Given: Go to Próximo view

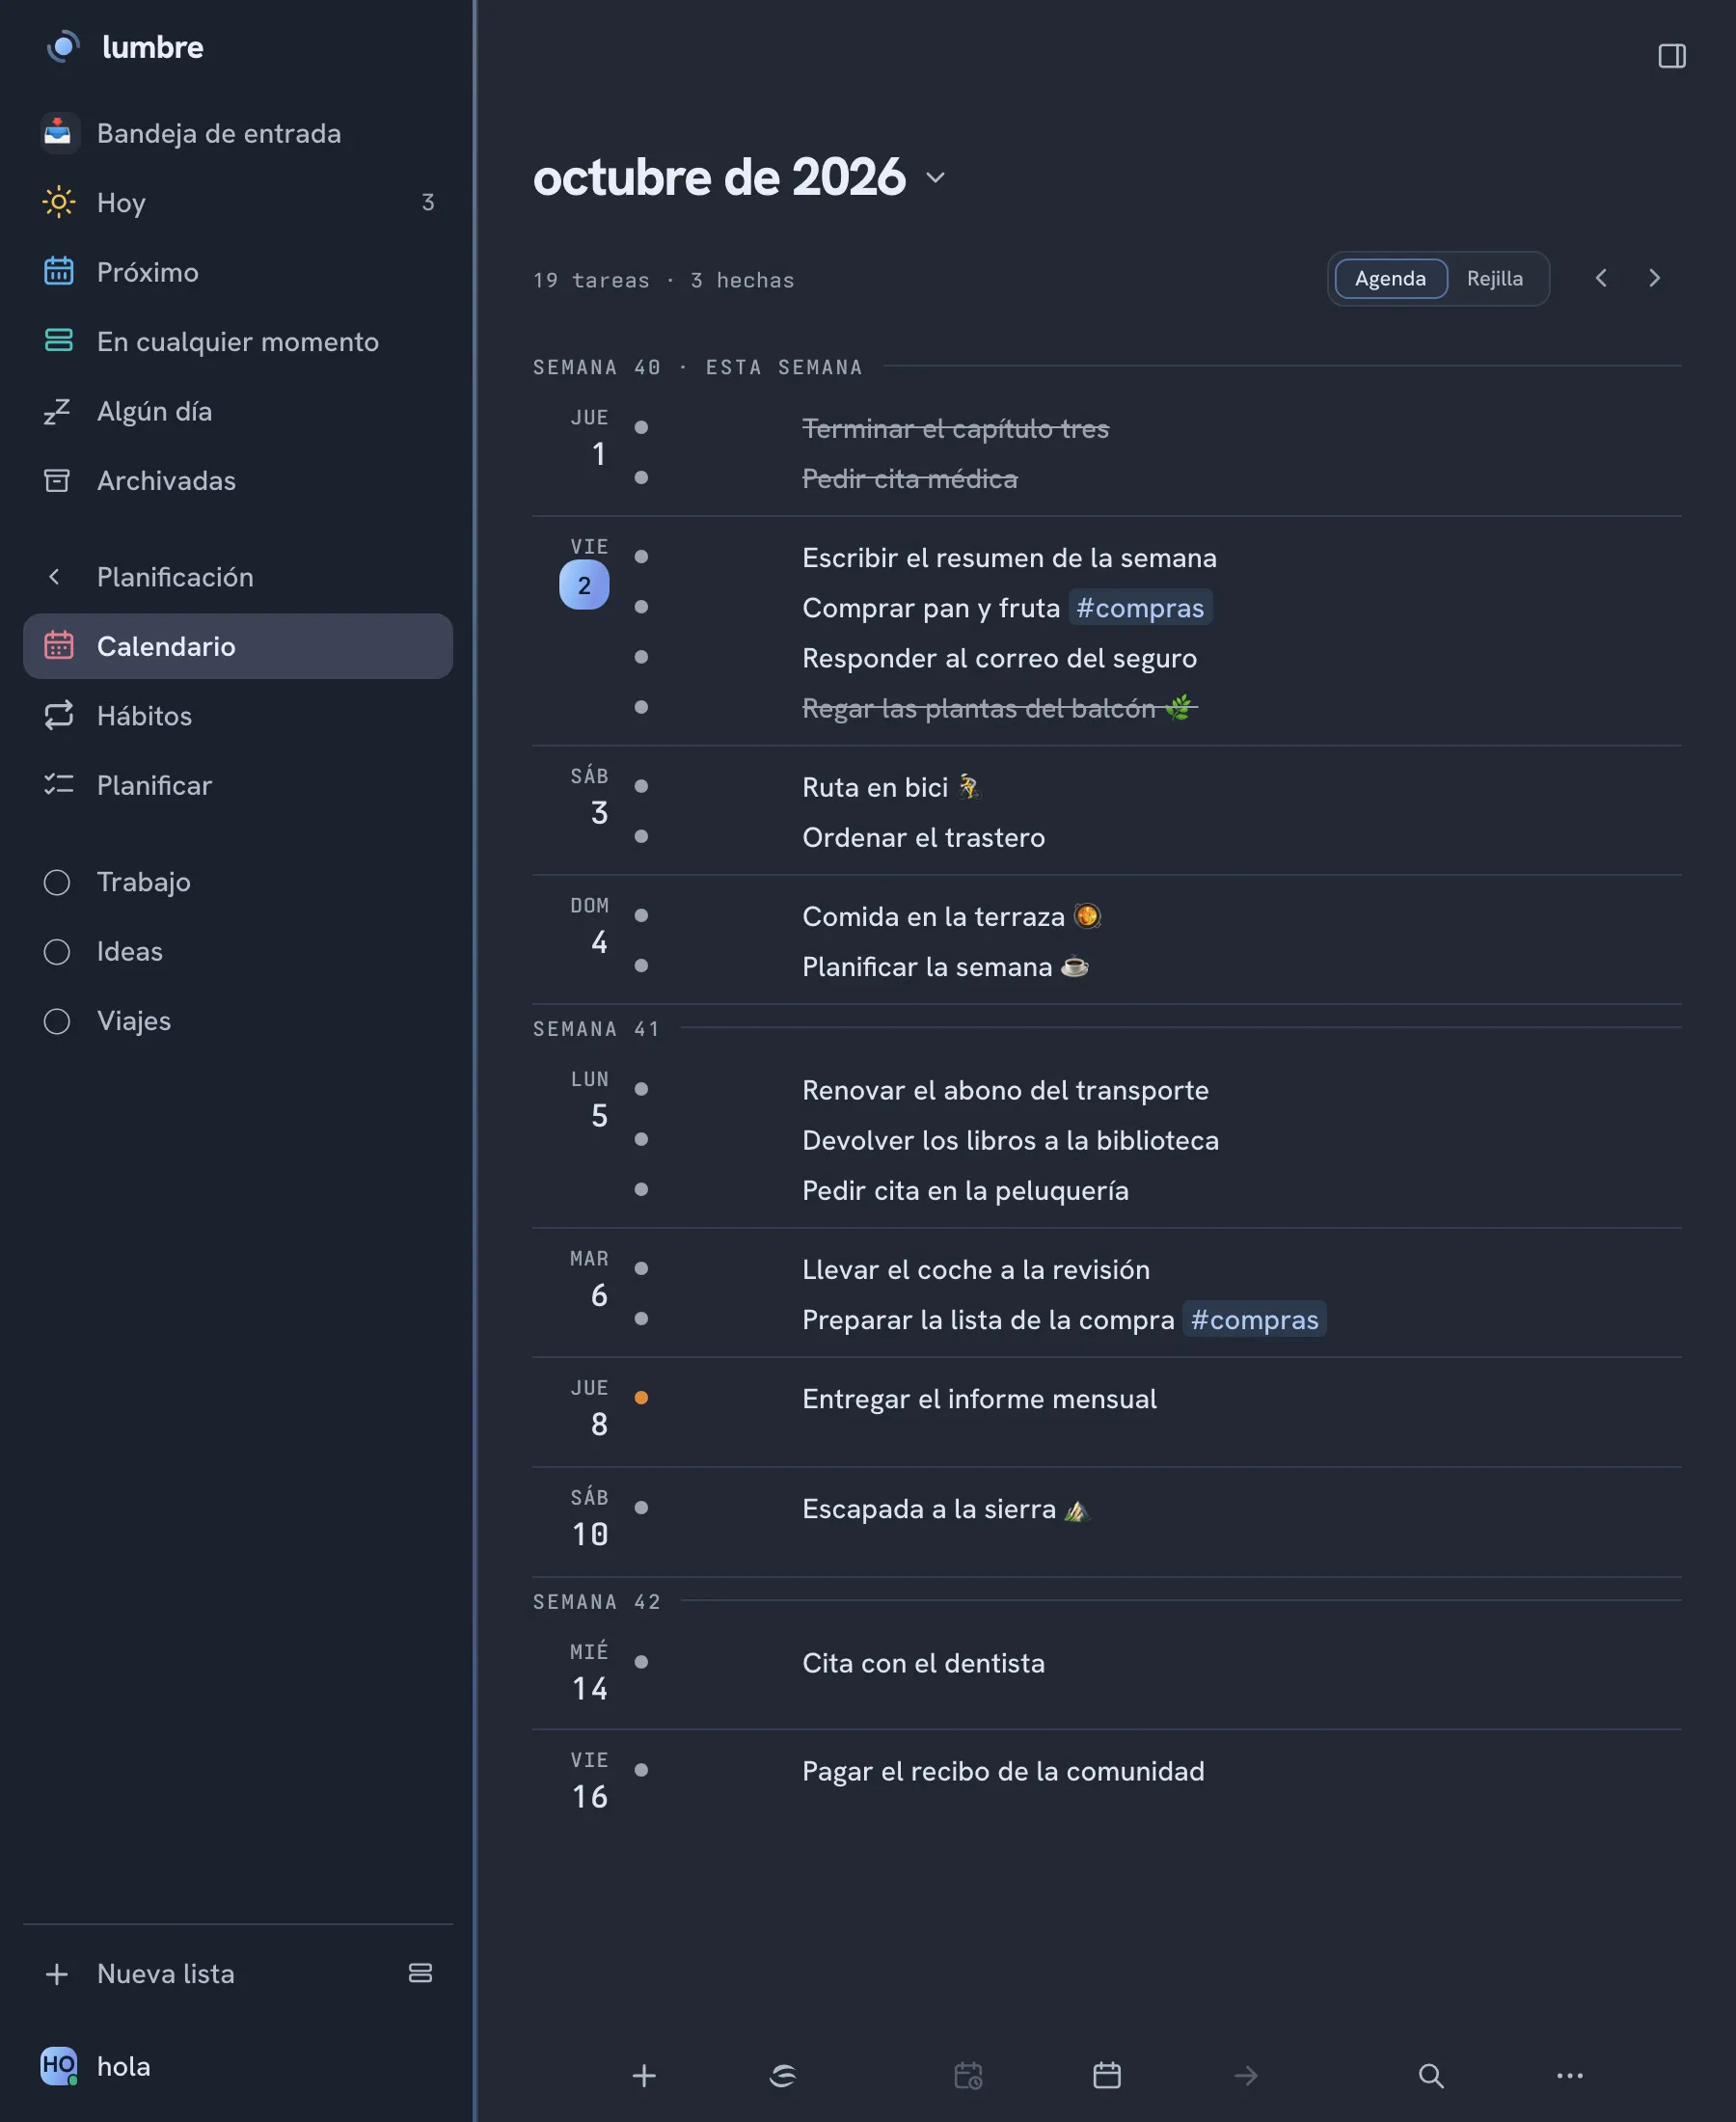Looking at the screenshot, I should (237, 272).
